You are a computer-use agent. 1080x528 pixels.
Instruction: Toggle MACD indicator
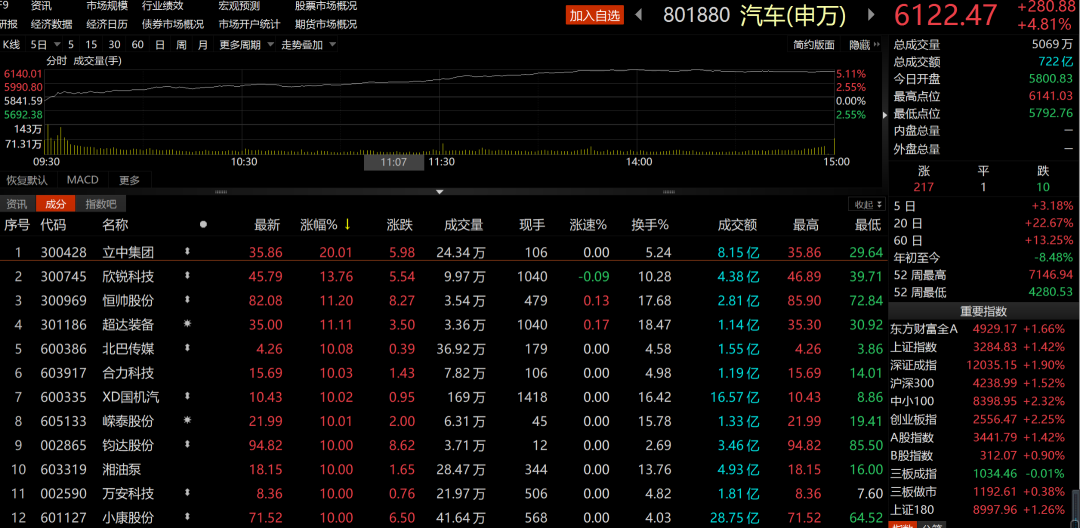pos(83,180)
